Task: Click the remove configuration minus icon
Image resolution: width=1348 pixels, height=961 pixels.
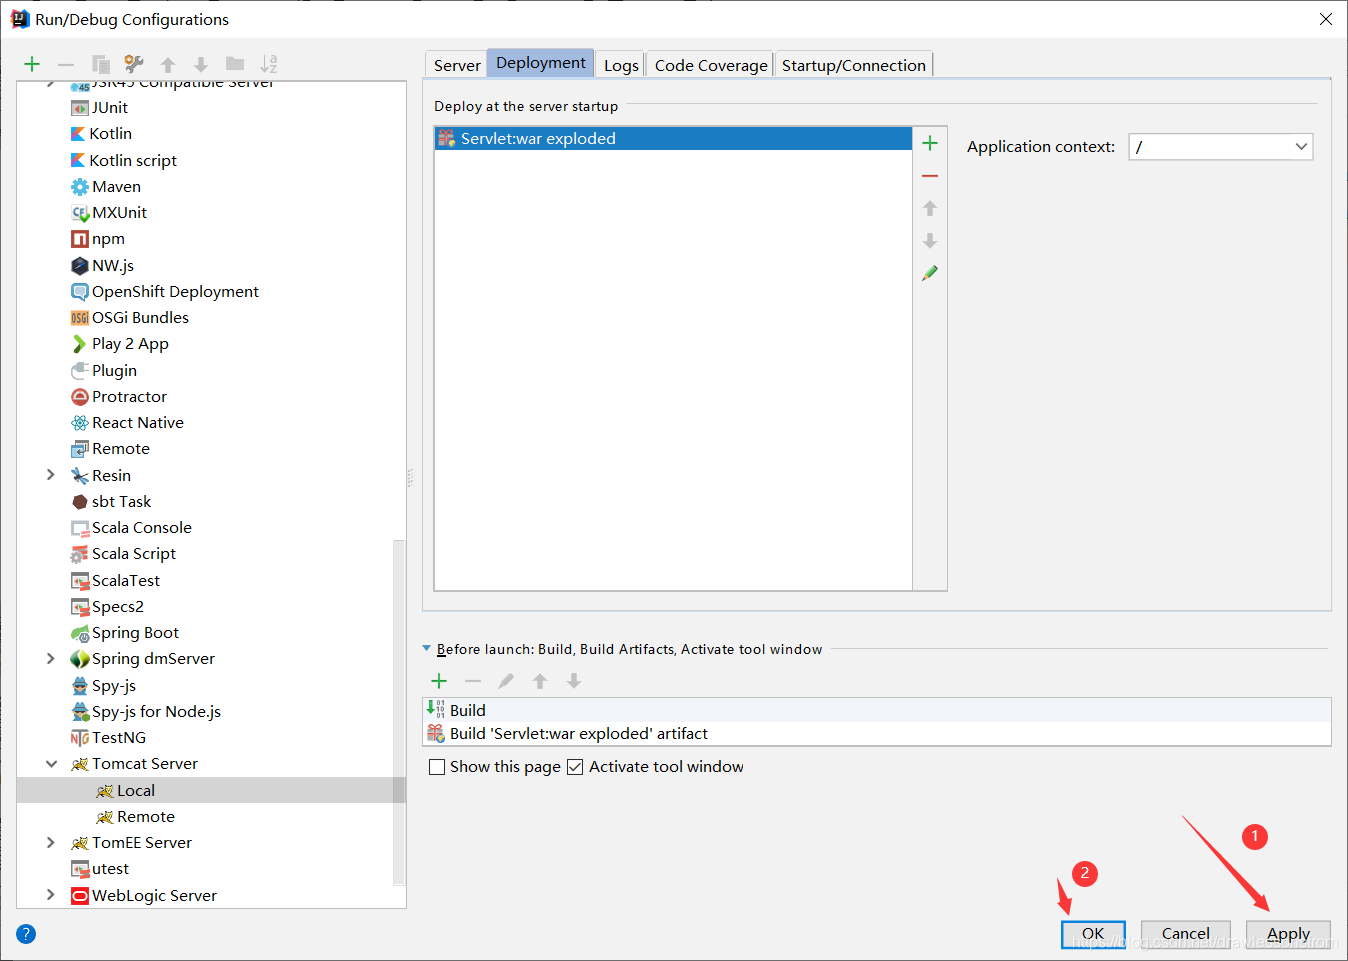Action: tap(66, 64)
